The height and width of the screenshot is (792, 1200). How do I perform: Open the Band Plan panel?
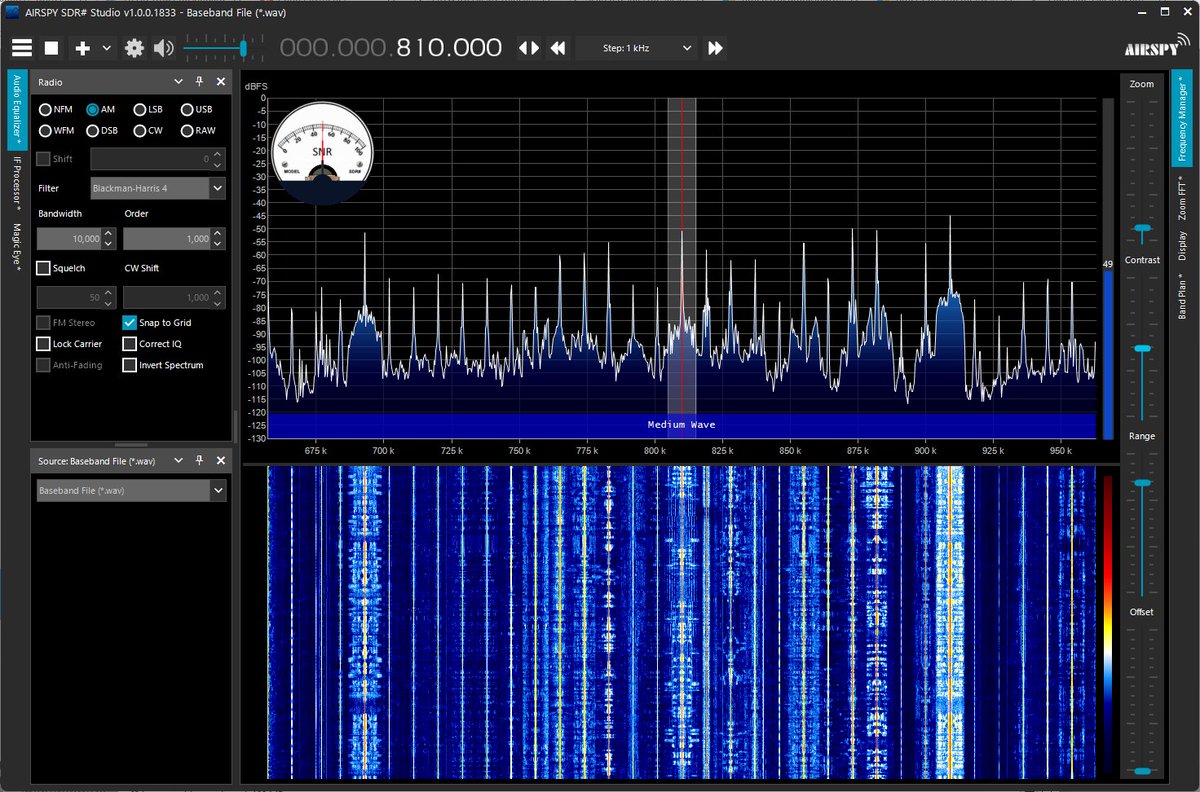click(1182, 295)
